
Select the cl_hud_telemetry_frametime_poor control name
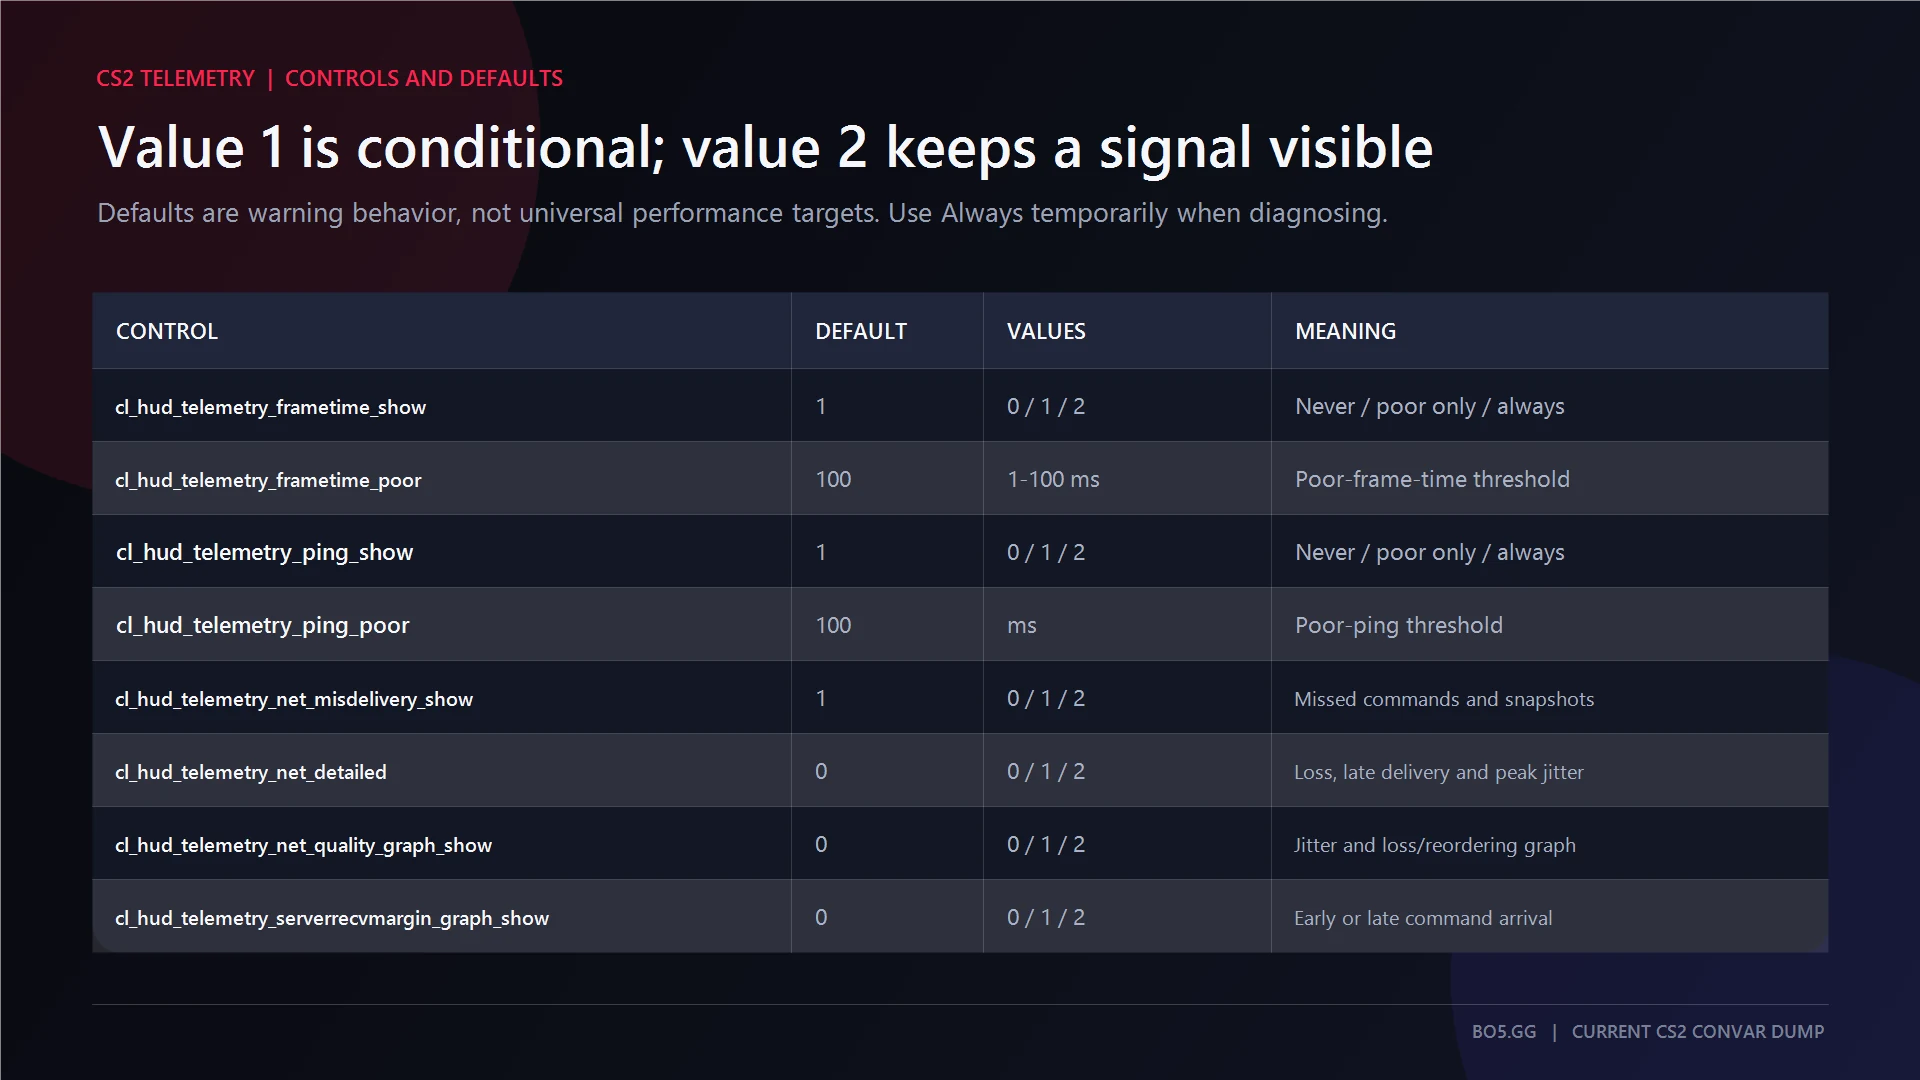click(x=268, y=480)
